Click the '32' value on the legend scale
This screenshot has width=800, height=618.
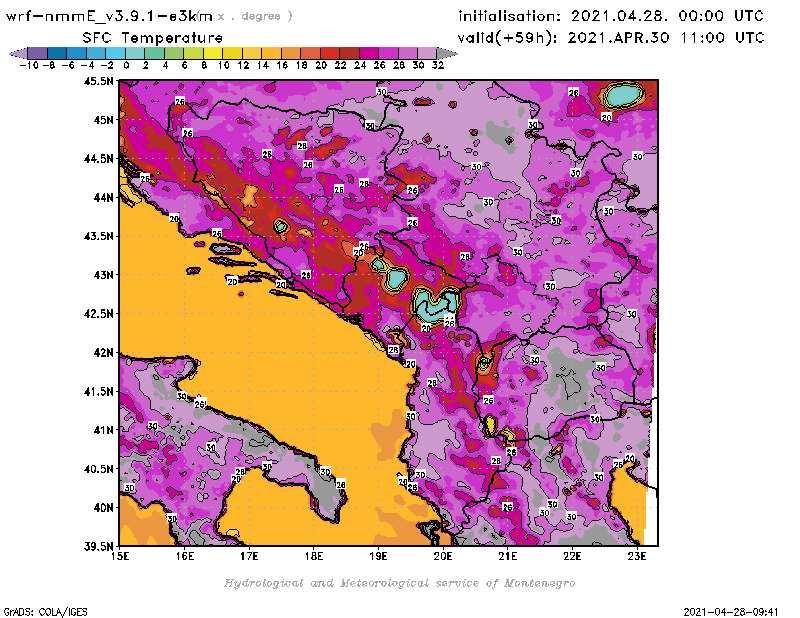pyautogui.click(x=438, y=66)
